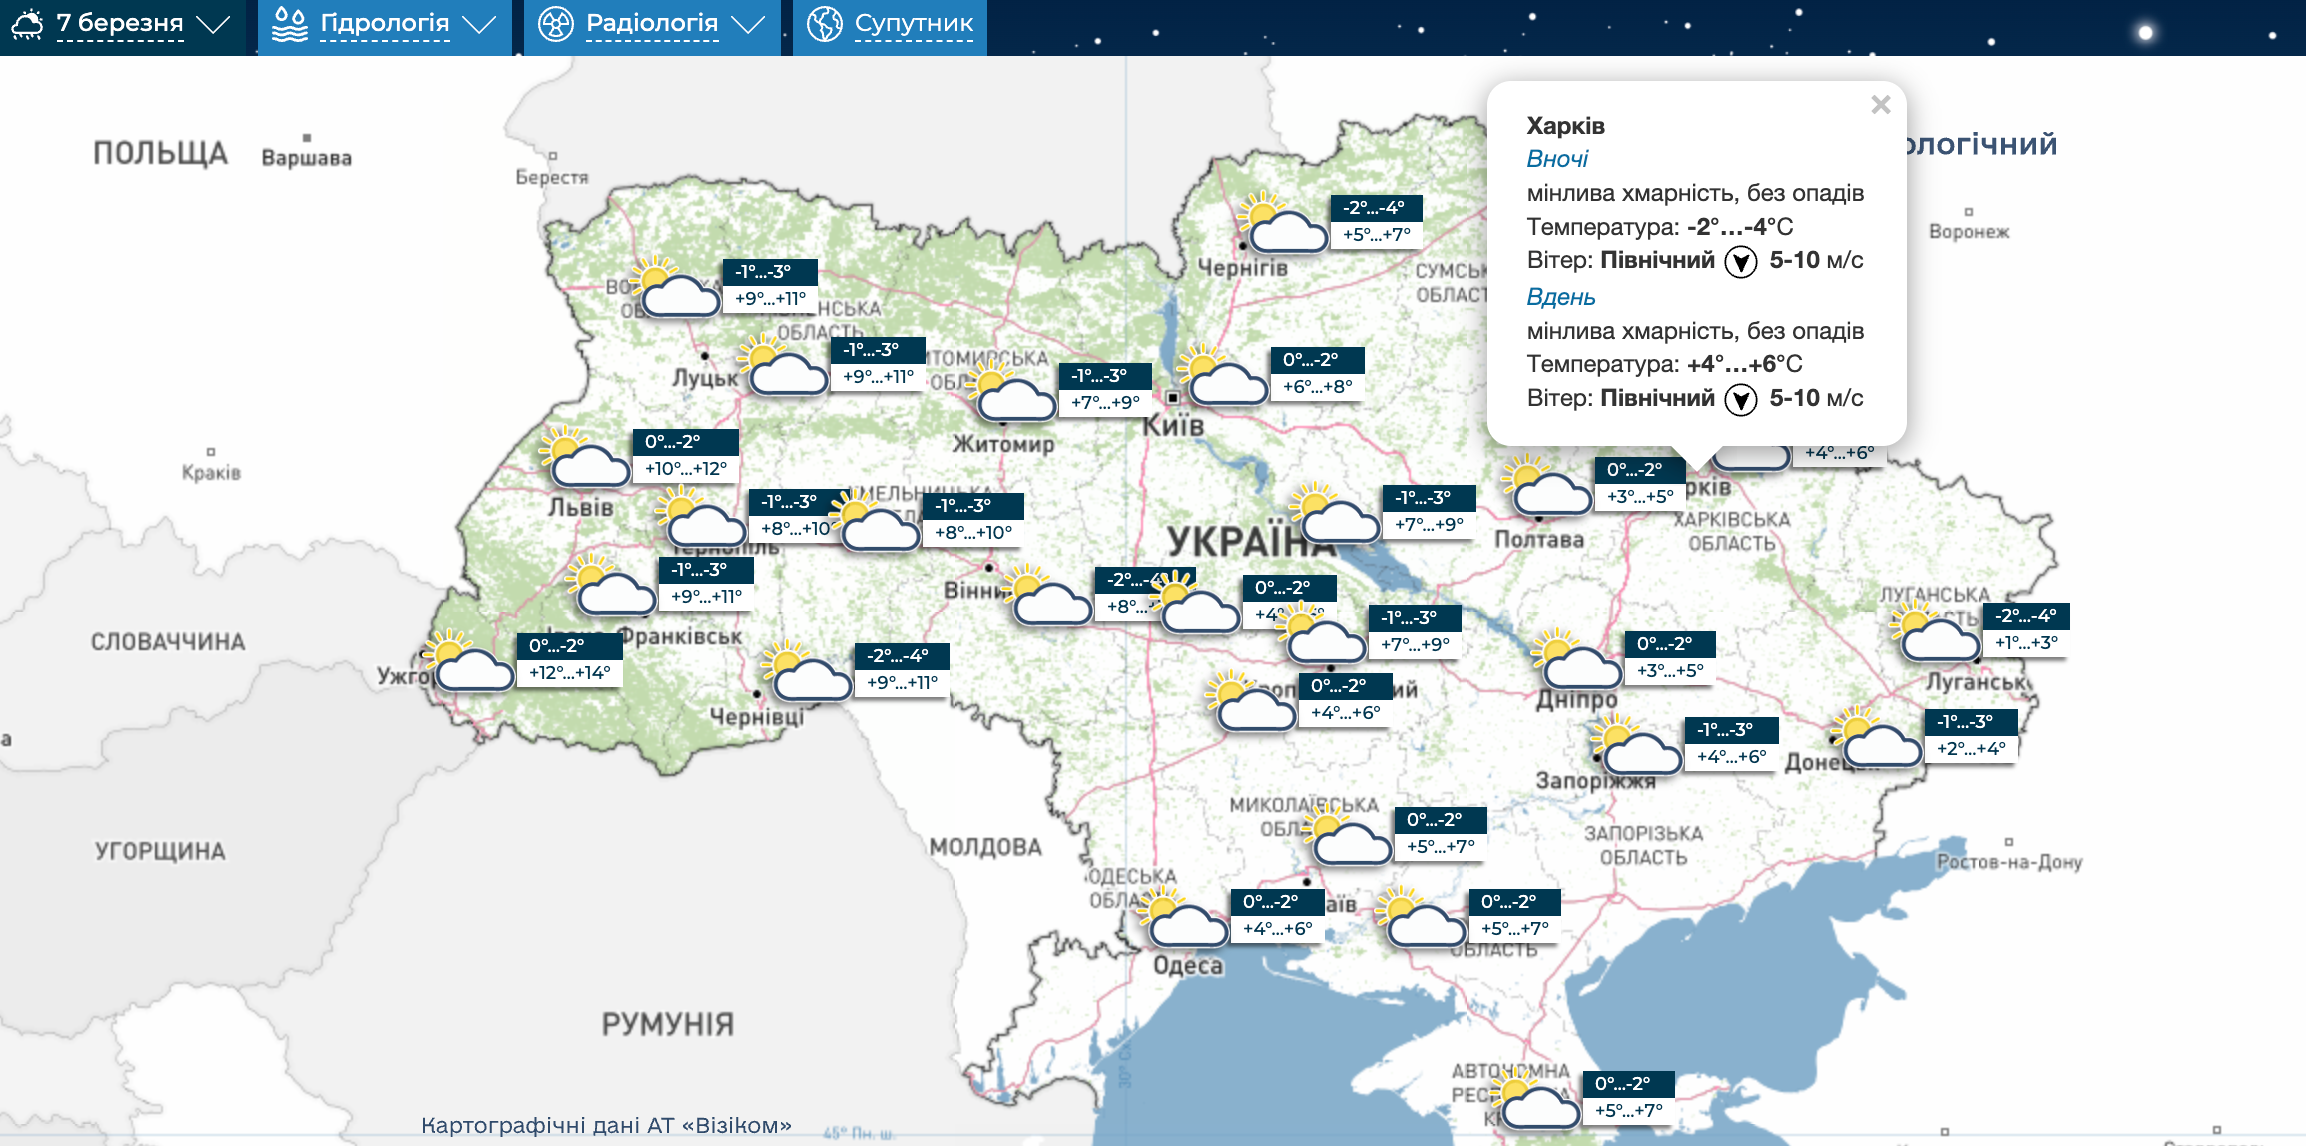This screenshot has width=2306, height=1146.
Task: Click the Dnipro forecast label +3°...+5°
Action: (x=1669, y=671)
